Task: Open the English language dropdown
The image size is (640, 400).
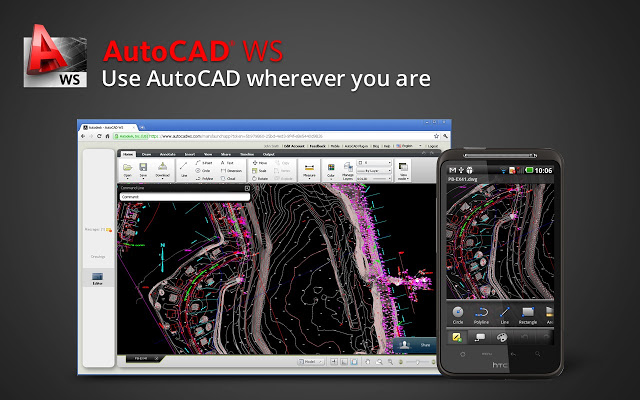Action: point(408,146)
